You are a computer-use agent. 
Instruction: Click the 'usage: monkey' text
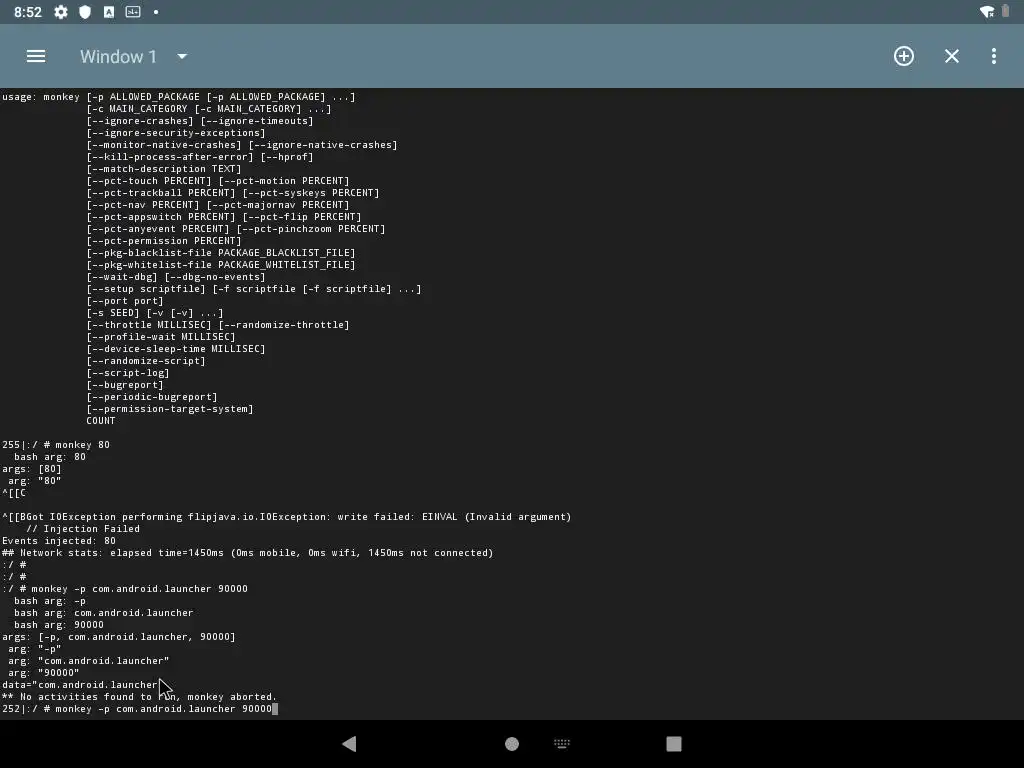(41, 97)
